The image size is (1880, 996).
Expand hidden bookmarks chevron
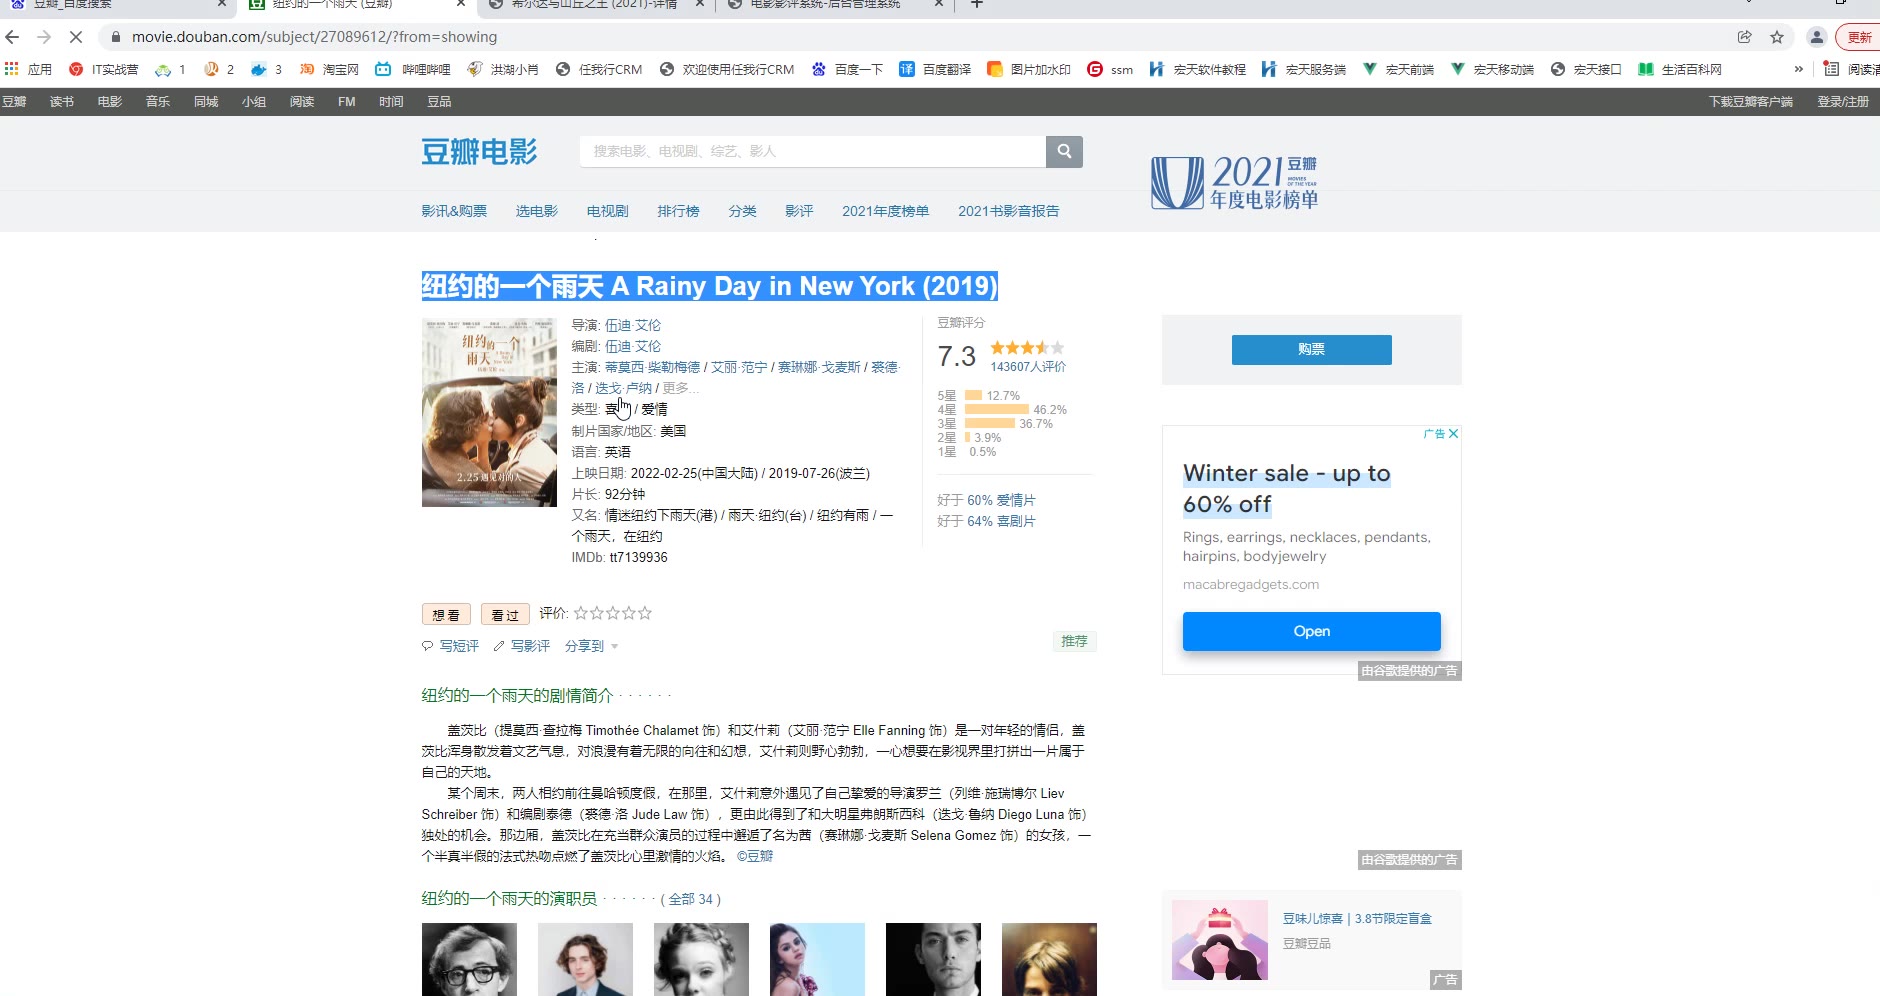(1799, 69)
